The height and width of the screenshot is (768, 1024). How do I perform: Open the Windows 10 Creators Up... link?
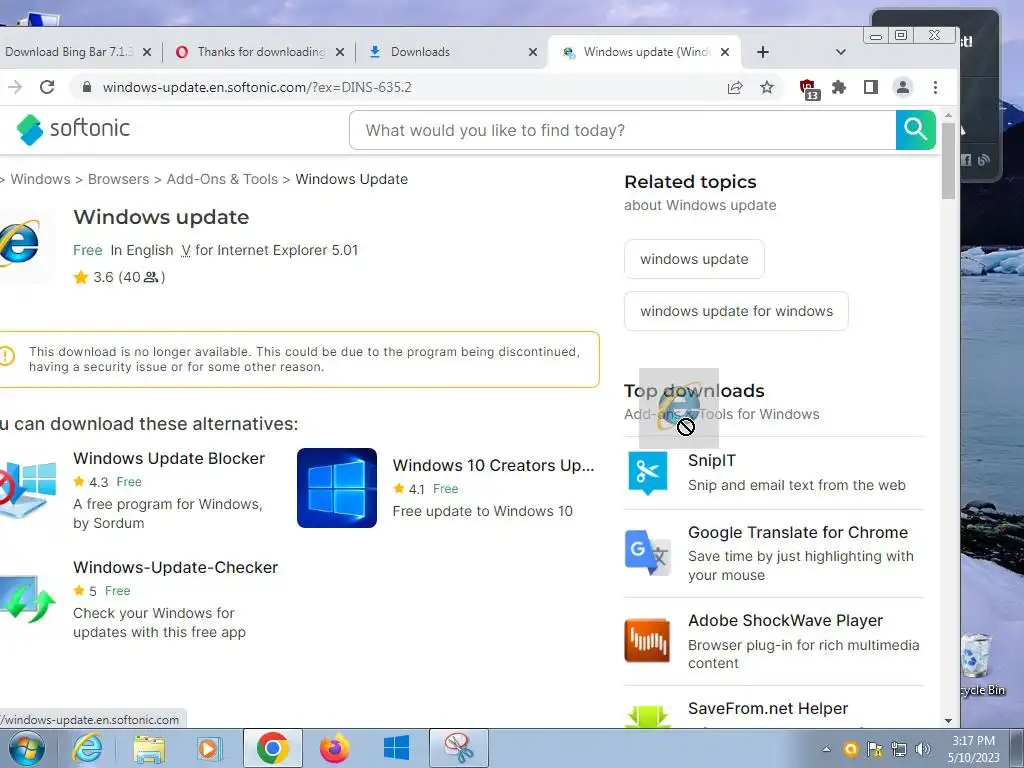coord(493,465)
